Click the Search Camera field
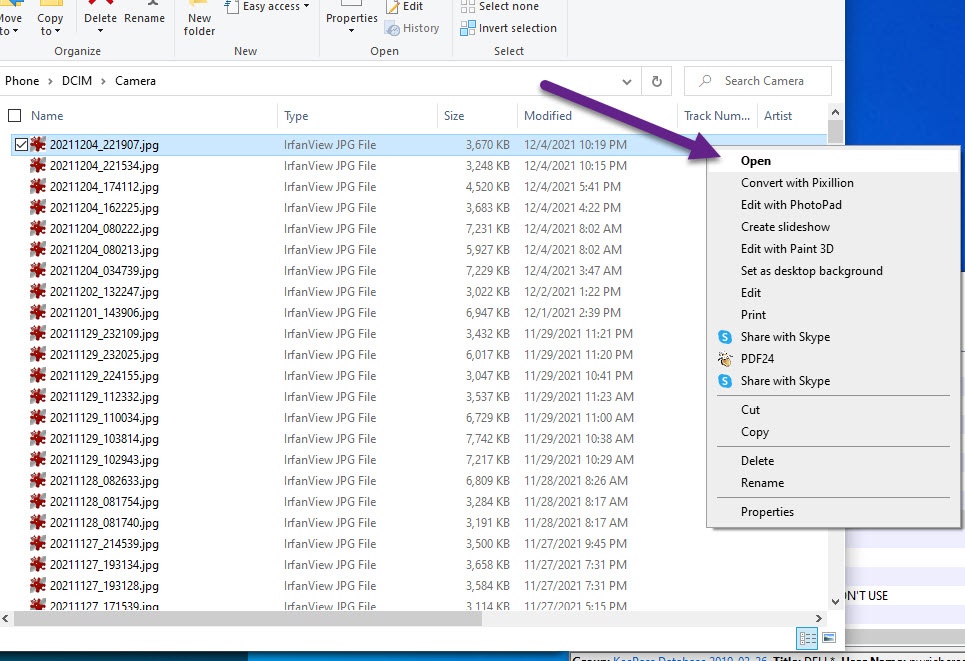The height and width of the screenshot is (661, 965). pos(758,81)
